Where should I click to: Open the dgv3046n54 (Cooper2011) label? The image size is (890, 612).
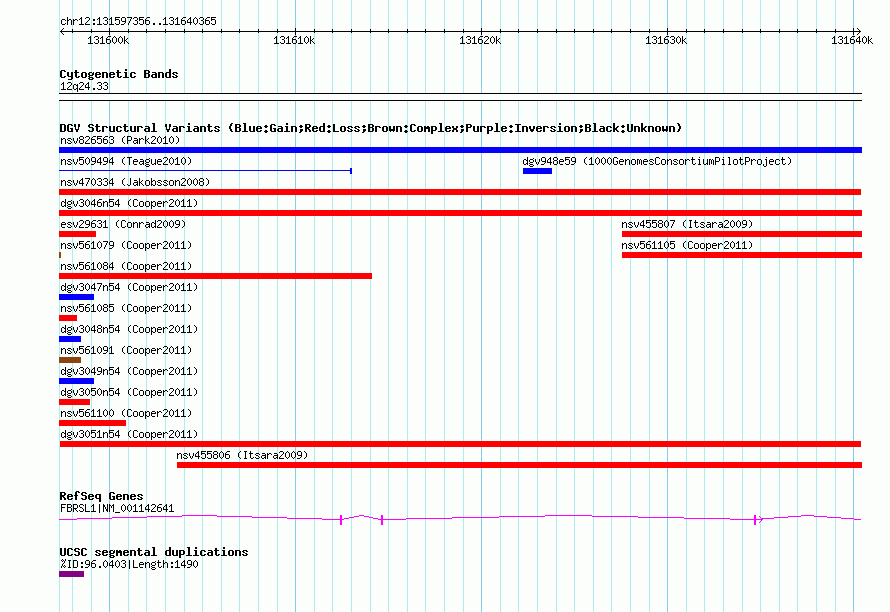129,203
